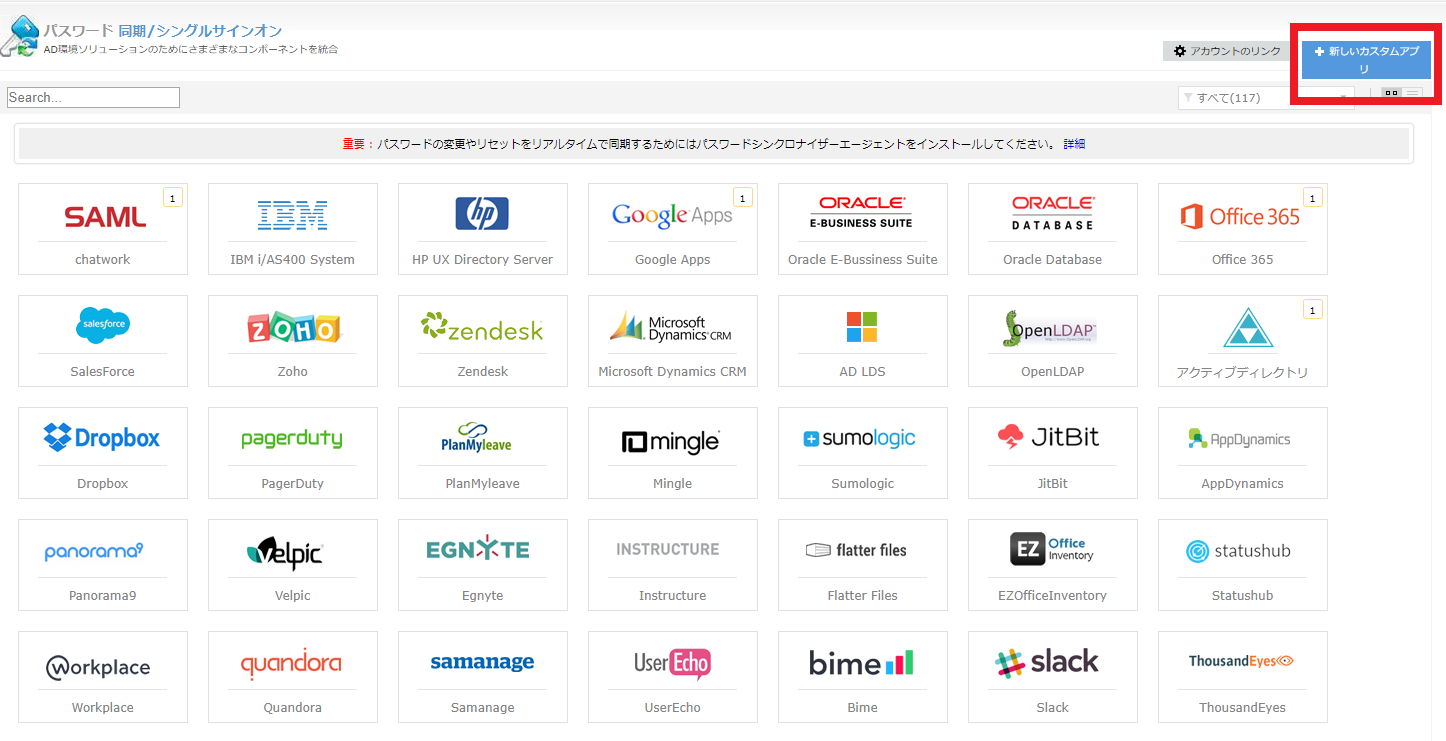Image resolution: width=1446 pixels, height=741 pixels.
Task: Click the "Statushub" app label
Action: (1242, 595)
